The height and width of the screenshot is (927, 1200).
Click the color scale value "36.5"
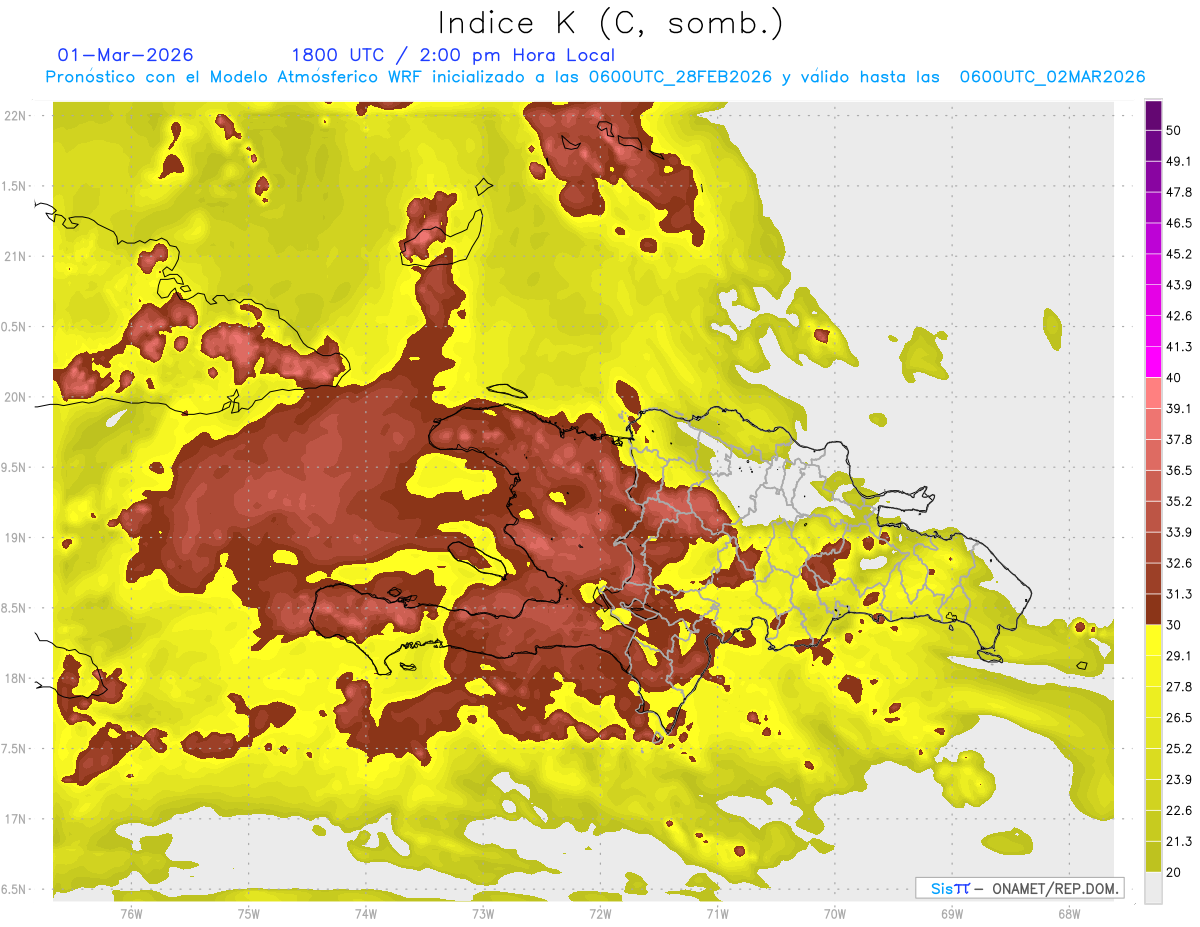point(1179,470)
